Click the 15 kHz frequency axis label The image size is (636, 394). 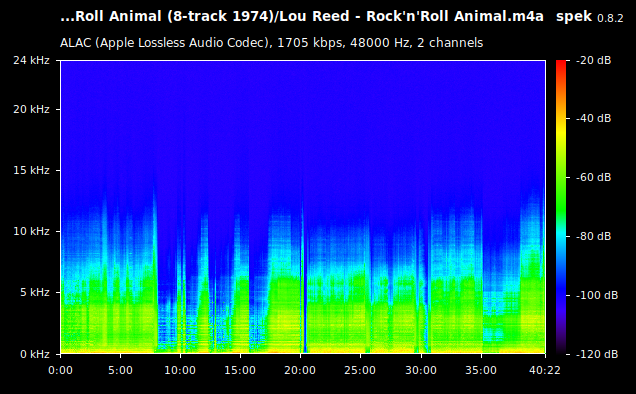[x=31, y=170]
